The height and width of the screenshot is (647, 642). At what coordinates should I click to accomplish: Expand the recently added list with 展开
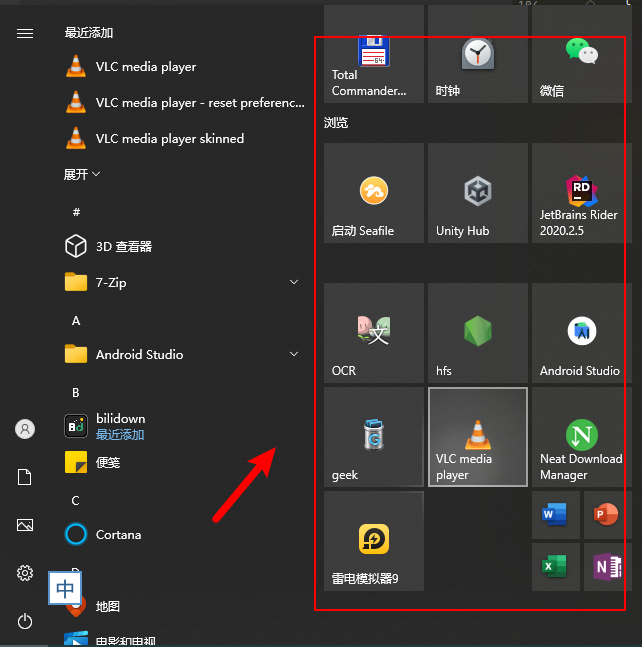coord(82,174)
